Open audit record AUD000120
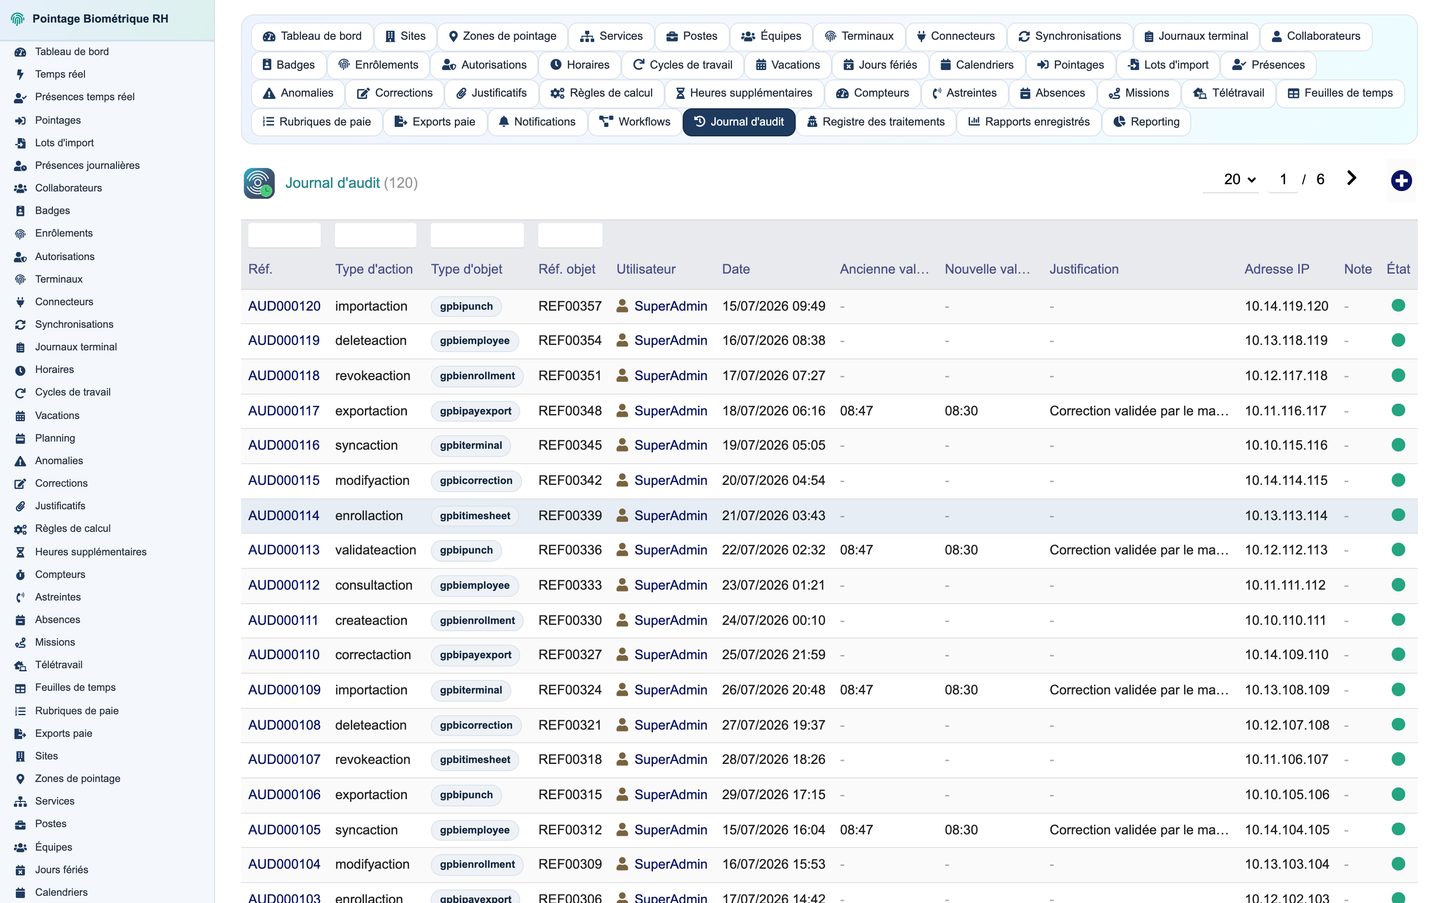 [x=284, y=306]
